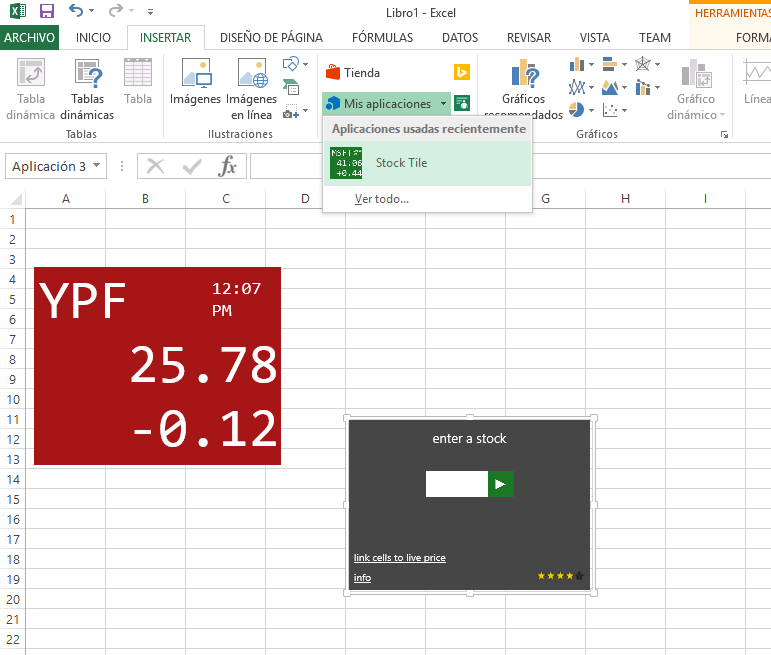Click the Redo arrow icon

tap(116, 10)
